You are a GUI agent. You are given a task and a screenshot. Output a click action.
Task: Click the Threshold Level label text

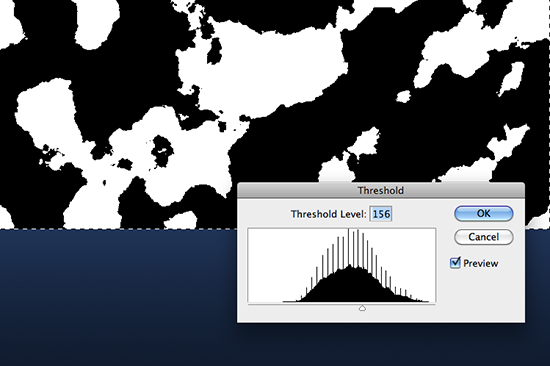click(329, 214)
